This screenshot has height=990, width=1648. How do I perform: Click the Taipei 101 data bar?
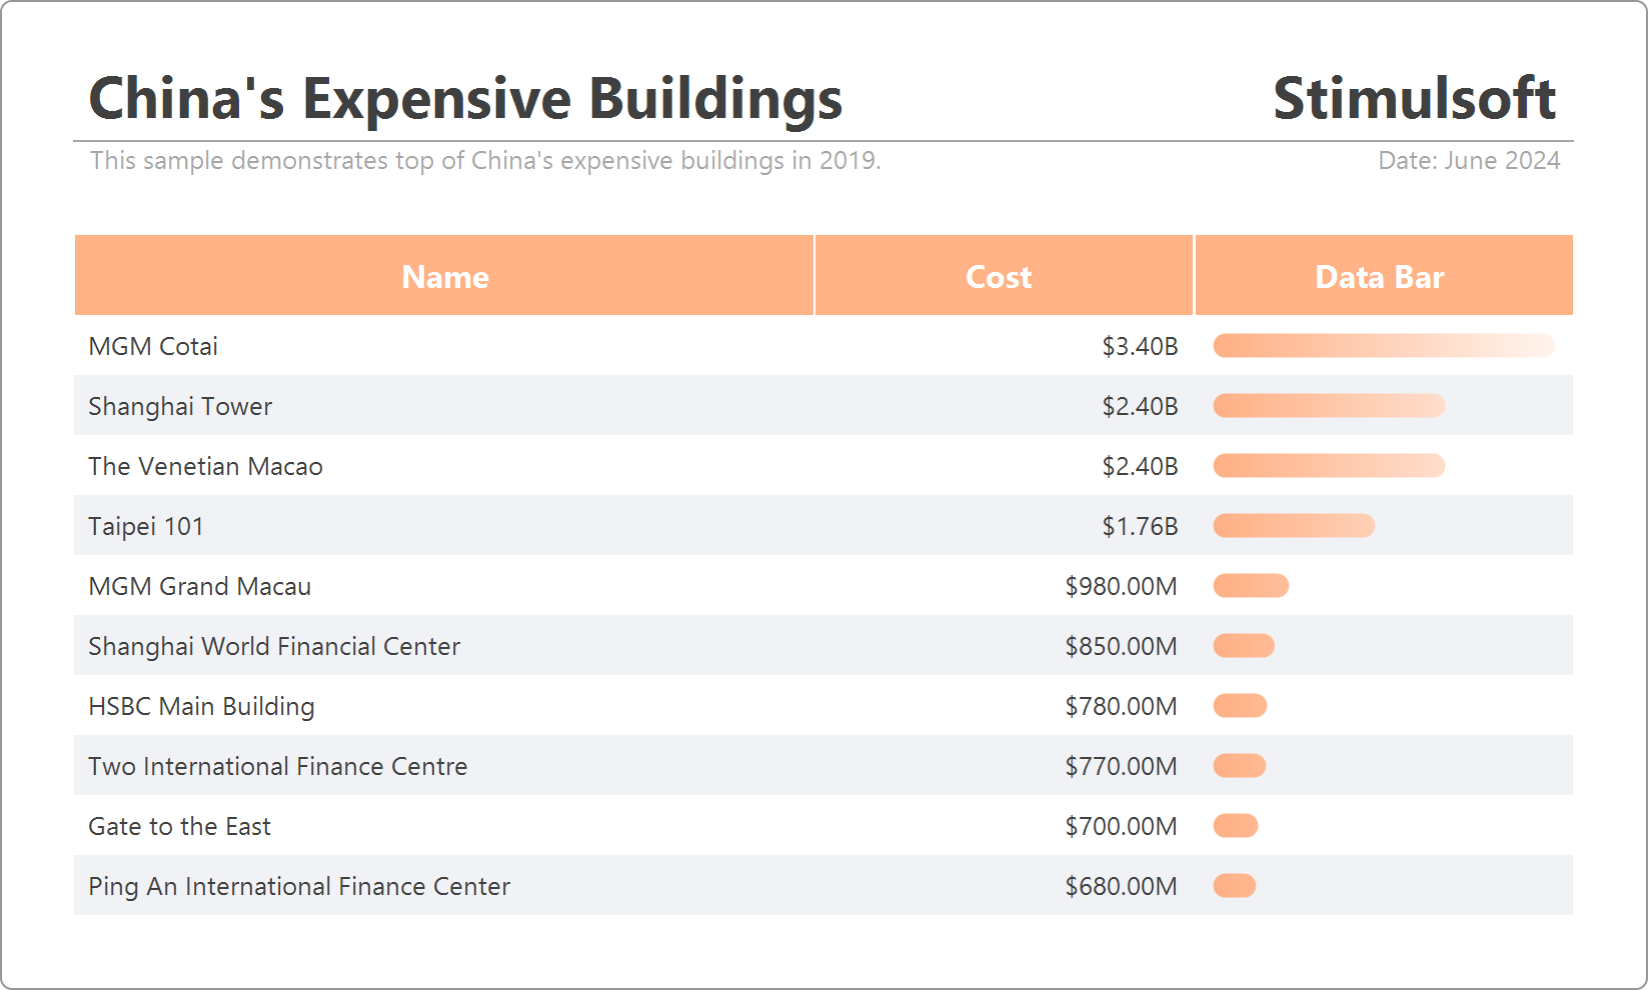pos(1294,526)
